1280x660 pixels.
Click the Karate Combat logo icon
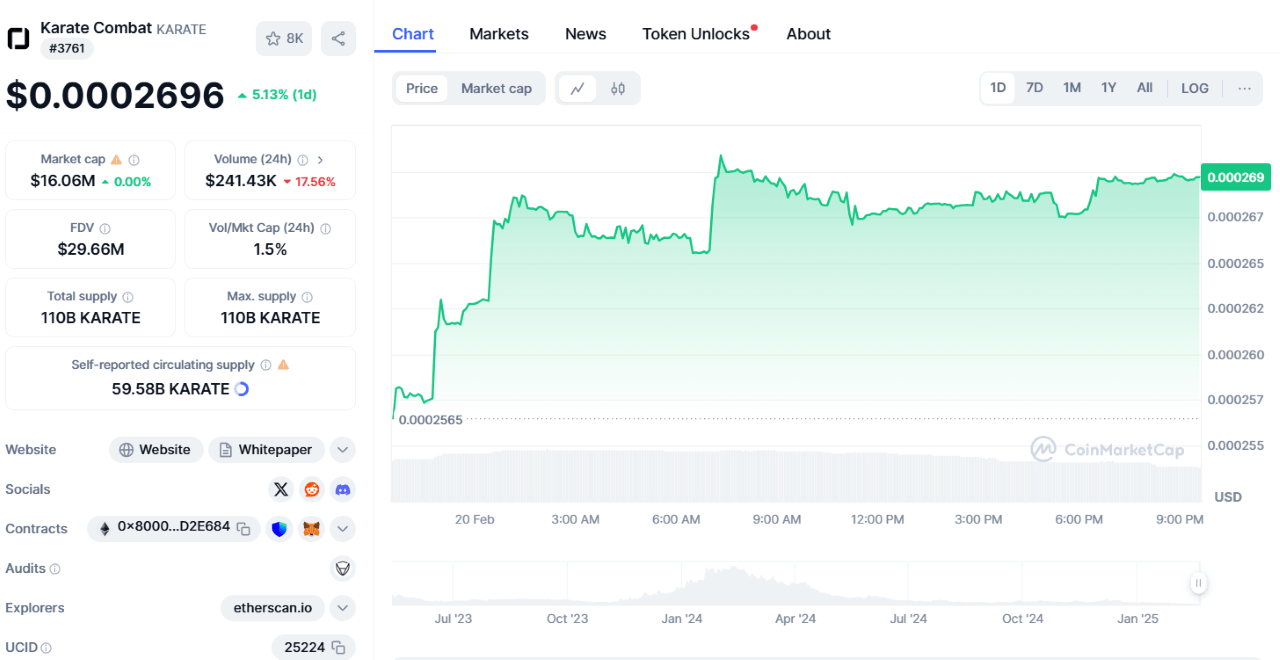(x=18, y=39)
